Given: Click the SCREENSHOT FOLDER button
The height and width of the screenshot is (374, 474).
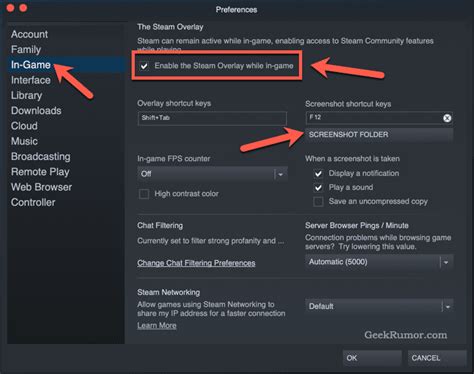Looking at the screenshot, I should click(379, 135).
